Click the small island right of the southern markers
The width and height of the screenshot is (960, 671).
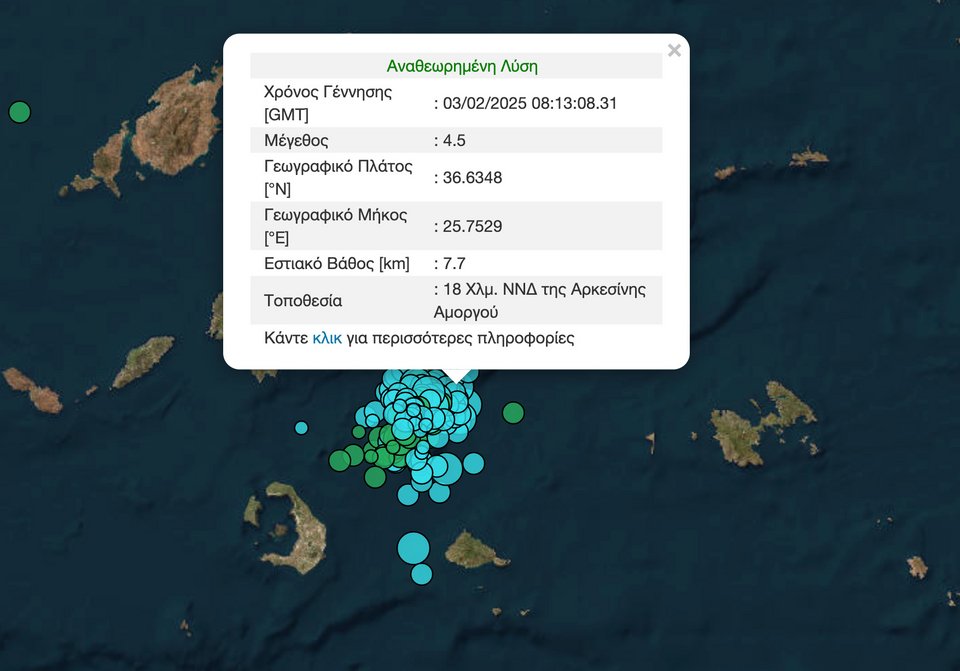(475, 550)
